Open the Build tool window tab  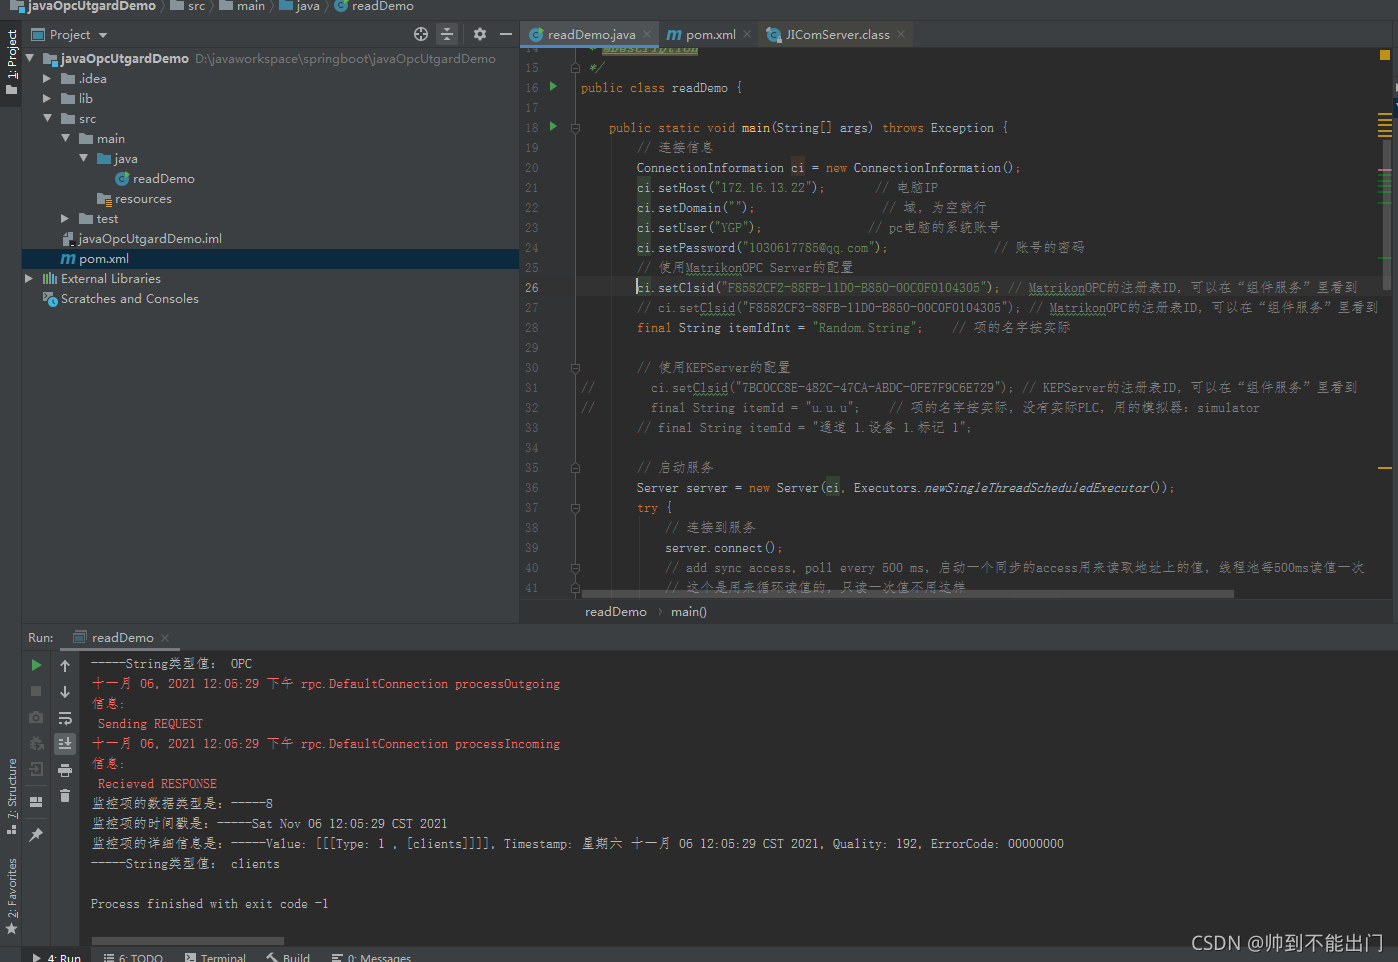tap(288, 957)
